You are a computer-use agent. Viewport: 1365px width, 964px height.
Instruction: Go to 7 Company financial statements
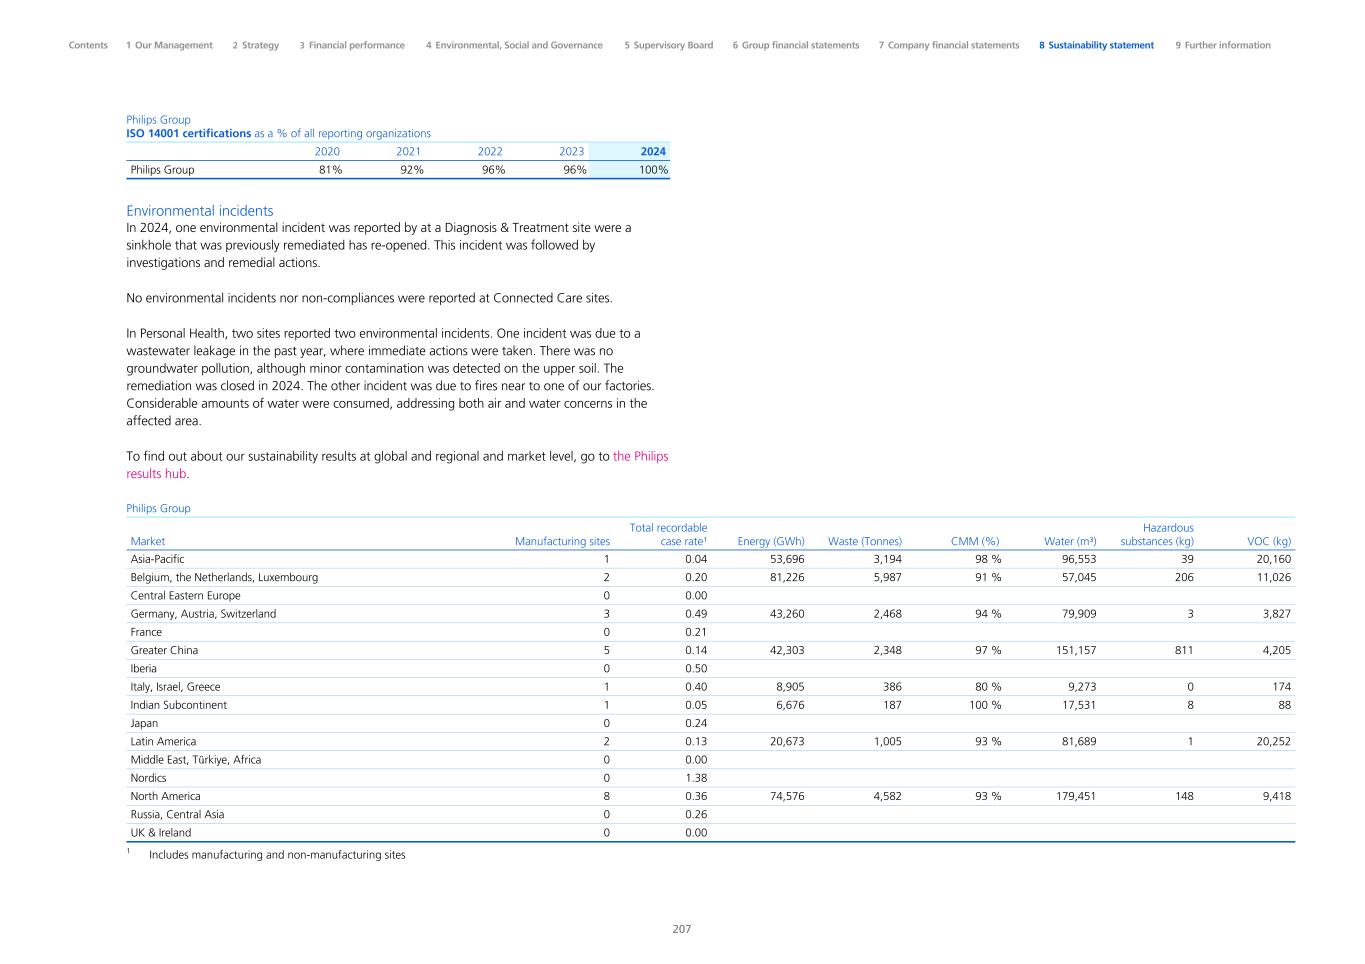point(949,45)
